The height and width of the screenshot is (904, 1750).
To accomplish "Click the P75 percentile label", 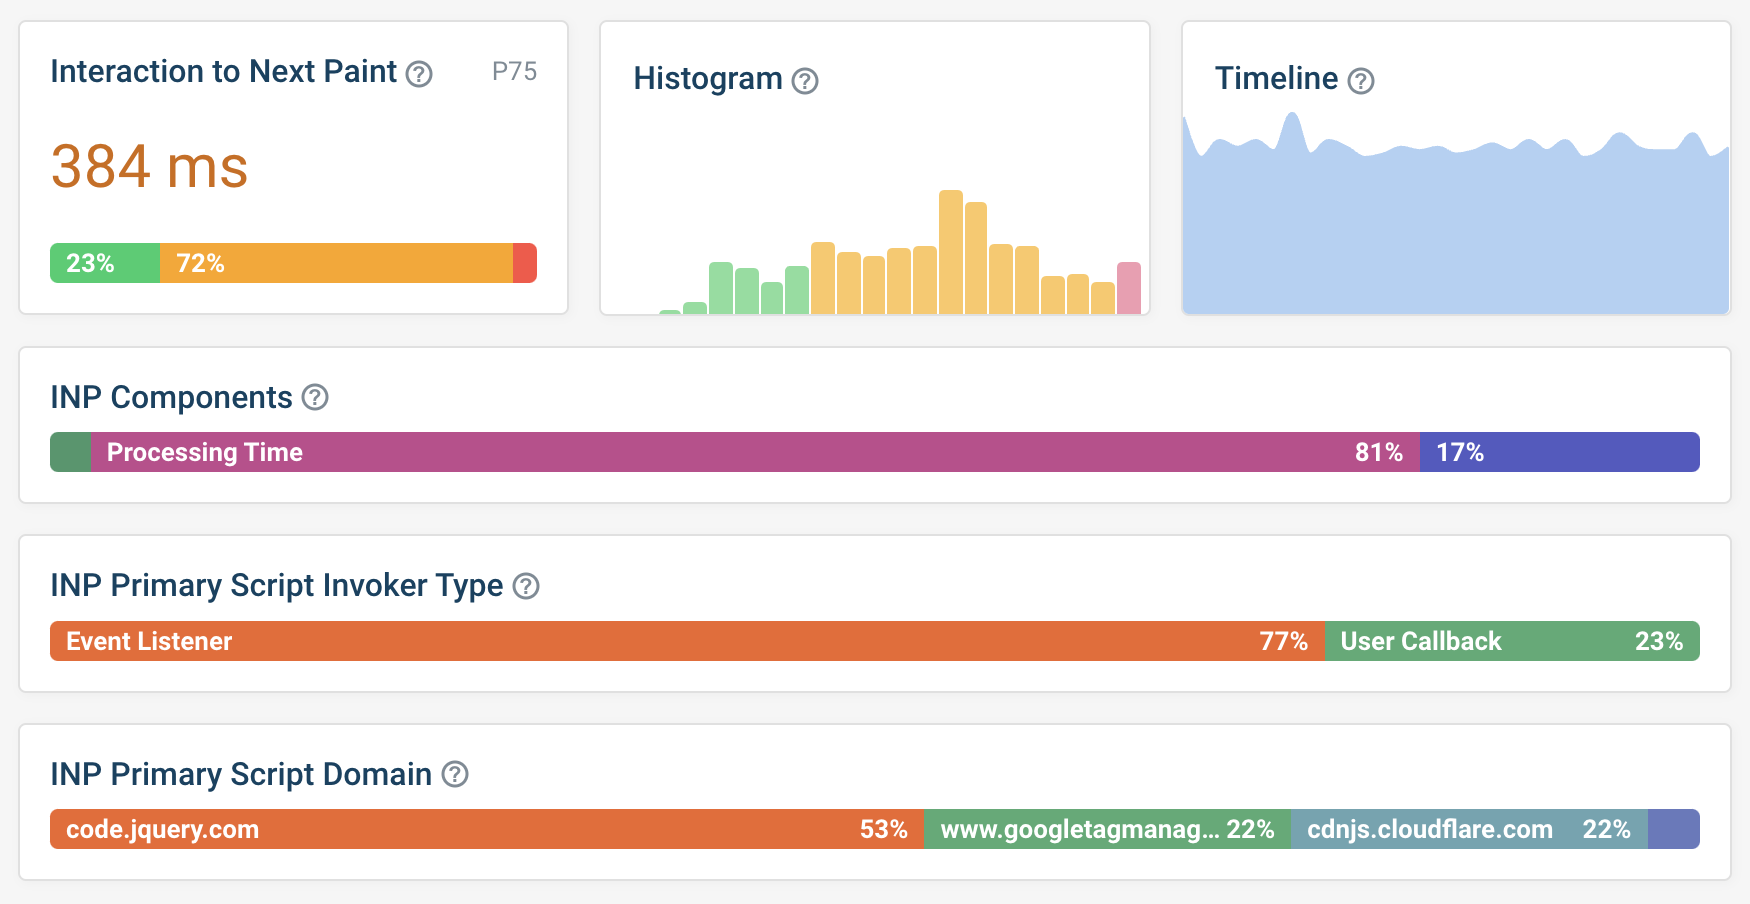I will click(514, 72).
